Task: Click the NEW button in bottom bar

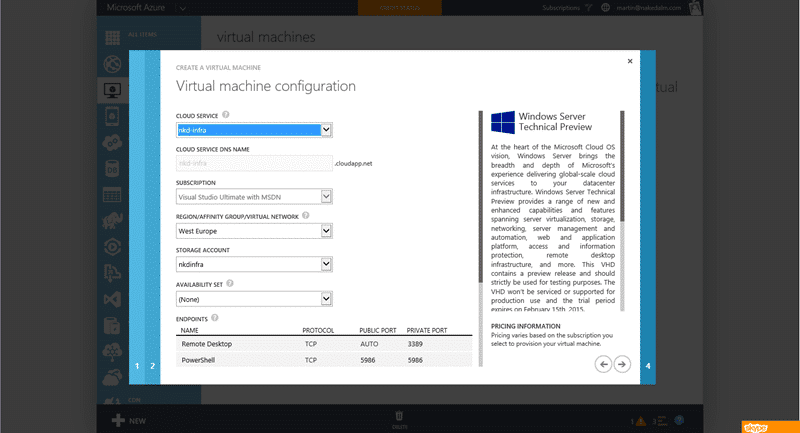Action: pyautogui.click(x=129, y=420)
